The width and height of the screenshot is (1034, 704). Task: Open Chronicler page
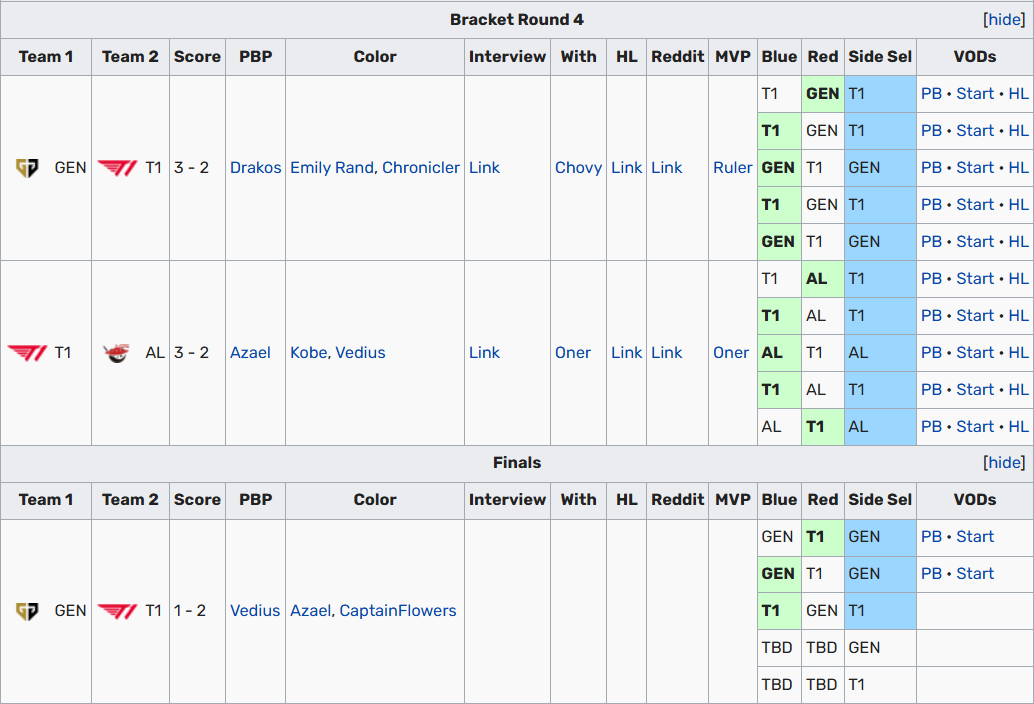coord(421,168)
